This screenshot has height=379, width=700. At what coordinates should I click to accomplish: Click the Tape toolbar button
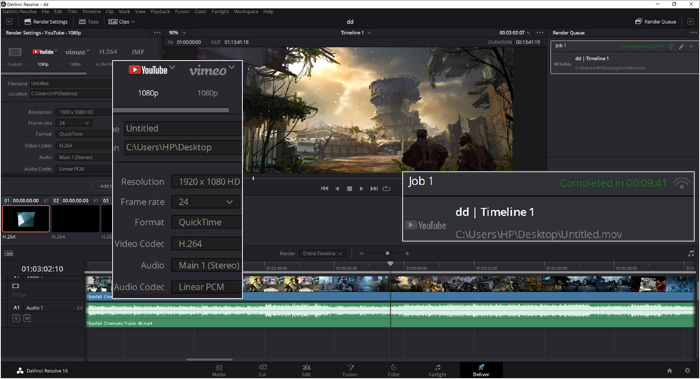click(x=88, y=21)
